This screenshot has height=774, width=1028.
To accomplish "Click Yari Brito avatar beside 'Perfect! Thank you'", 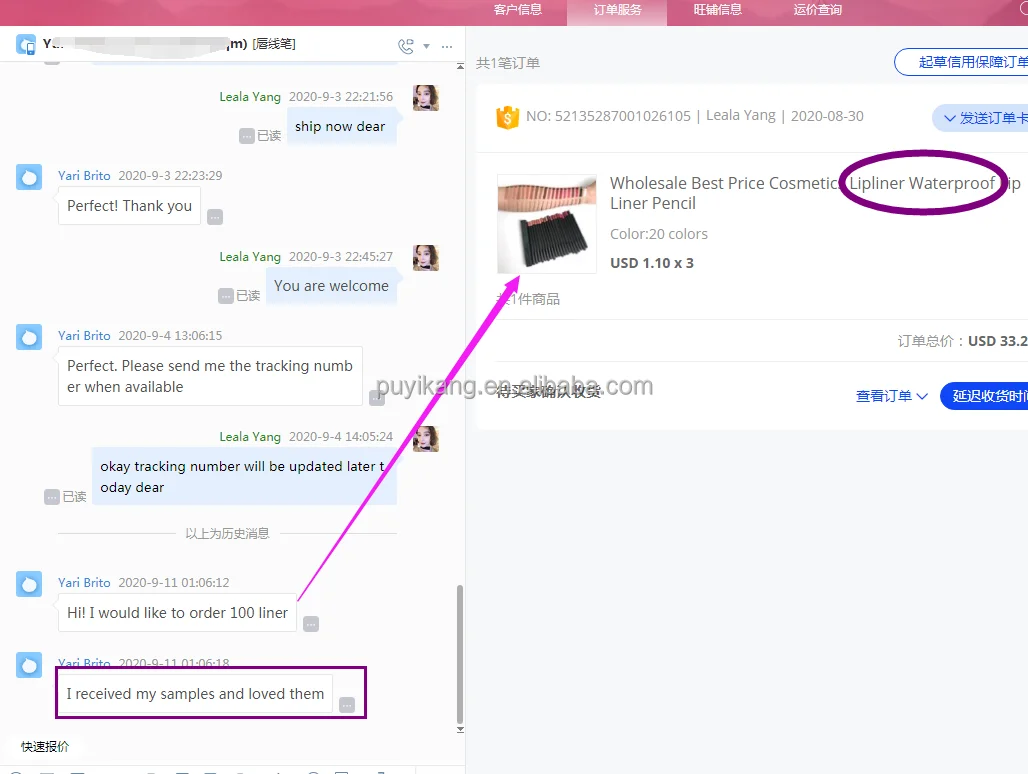I will [29, 177].
